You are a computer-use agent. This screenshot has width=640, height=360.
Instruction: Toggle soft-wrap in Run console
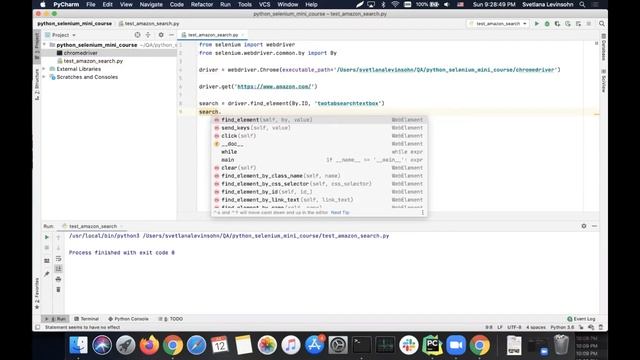tap(58, 258)
